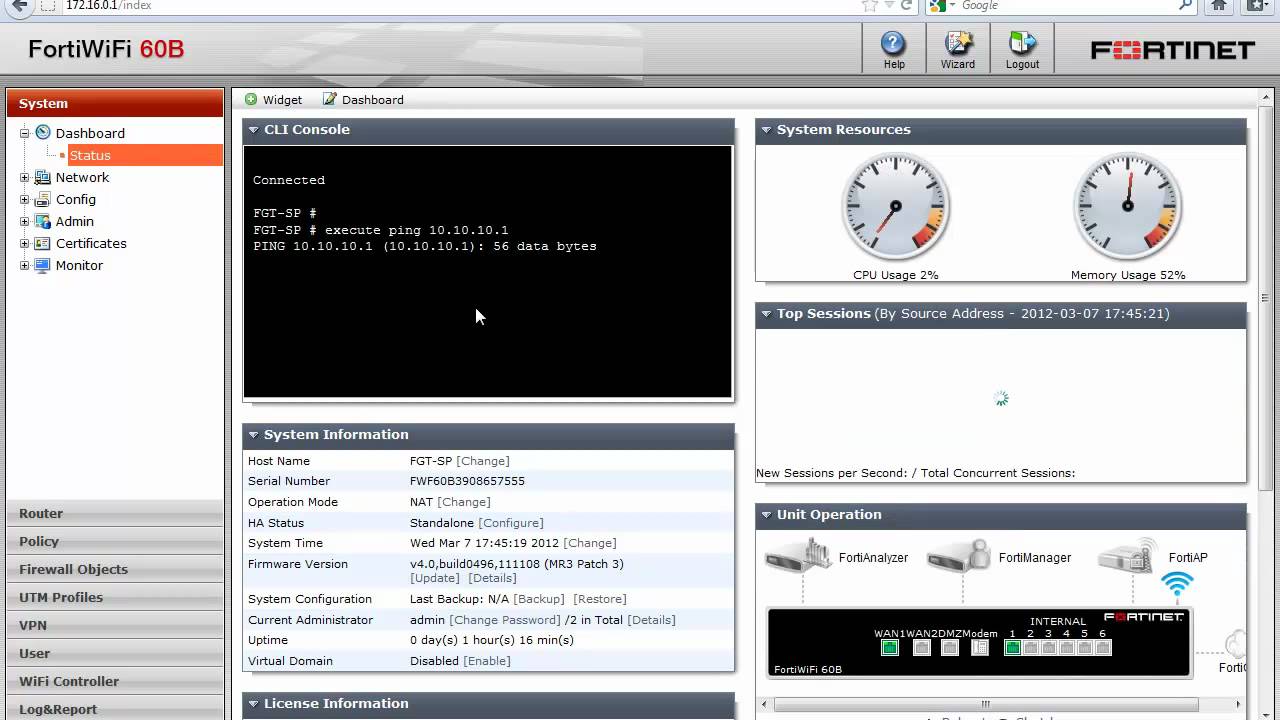
Task: Select Status under Dashboard
Action: [145, 155]
